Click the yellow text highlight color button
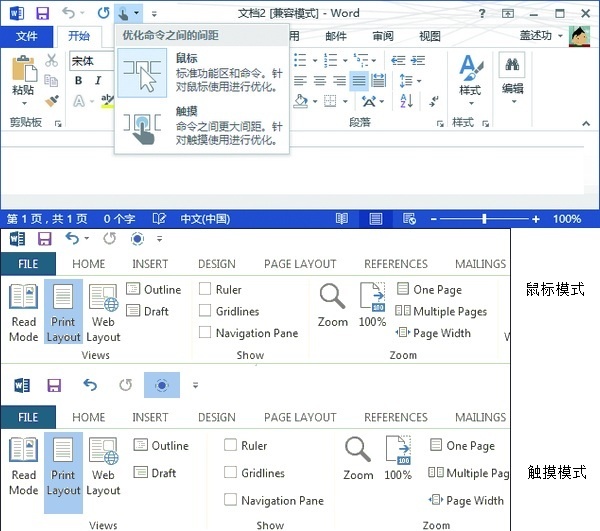This screenshot has width=600, height=531. [x=107, y=101]
